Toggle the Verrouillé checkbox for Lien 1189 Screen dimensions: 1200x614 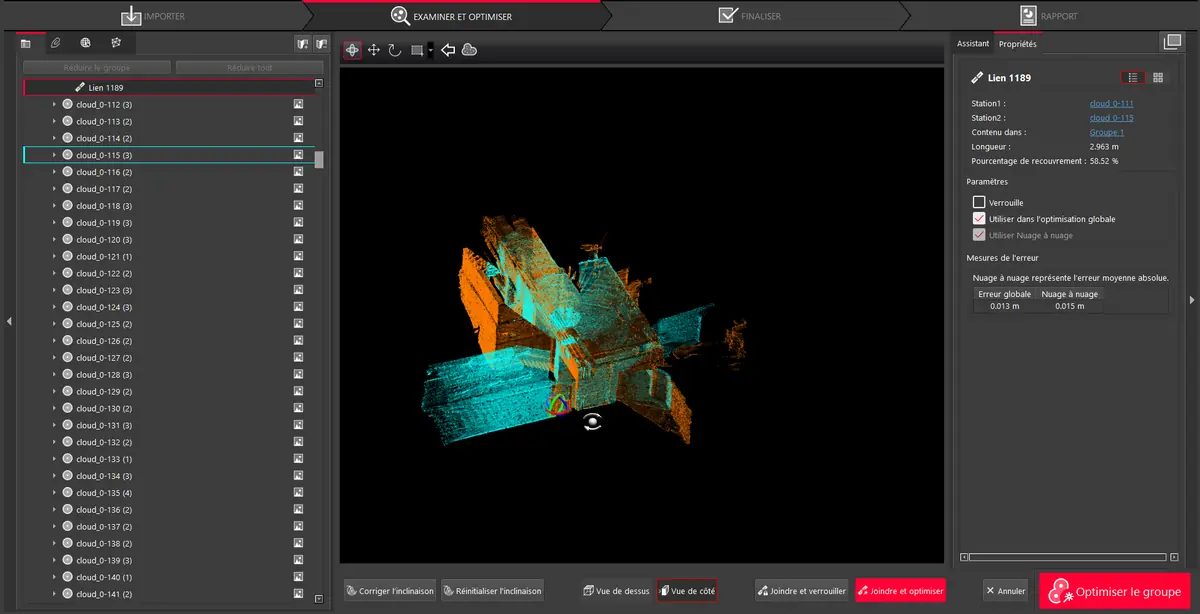[x=978, y=201]
